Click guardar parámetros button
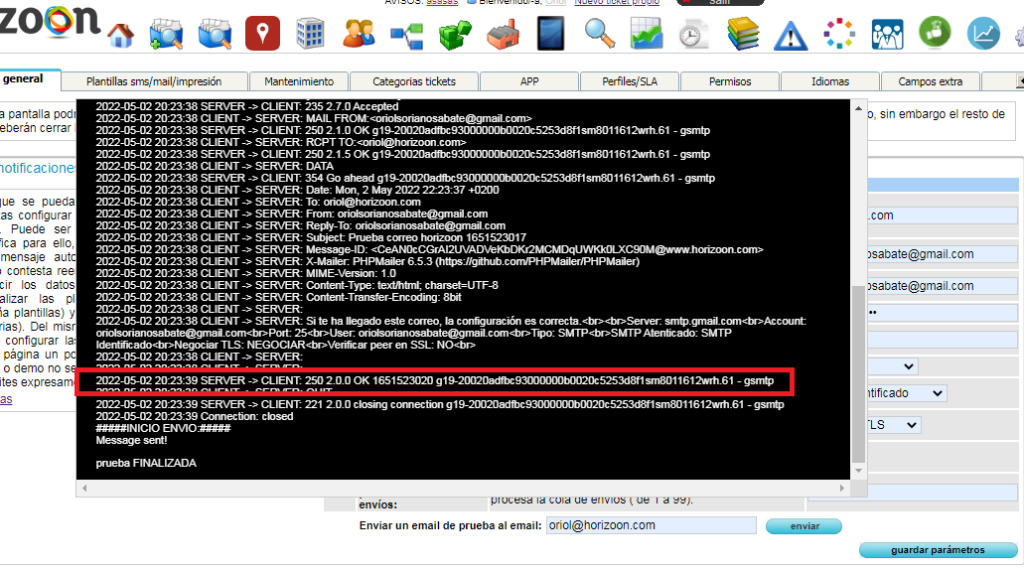The image size is (1024, 572). click(937, 550)
